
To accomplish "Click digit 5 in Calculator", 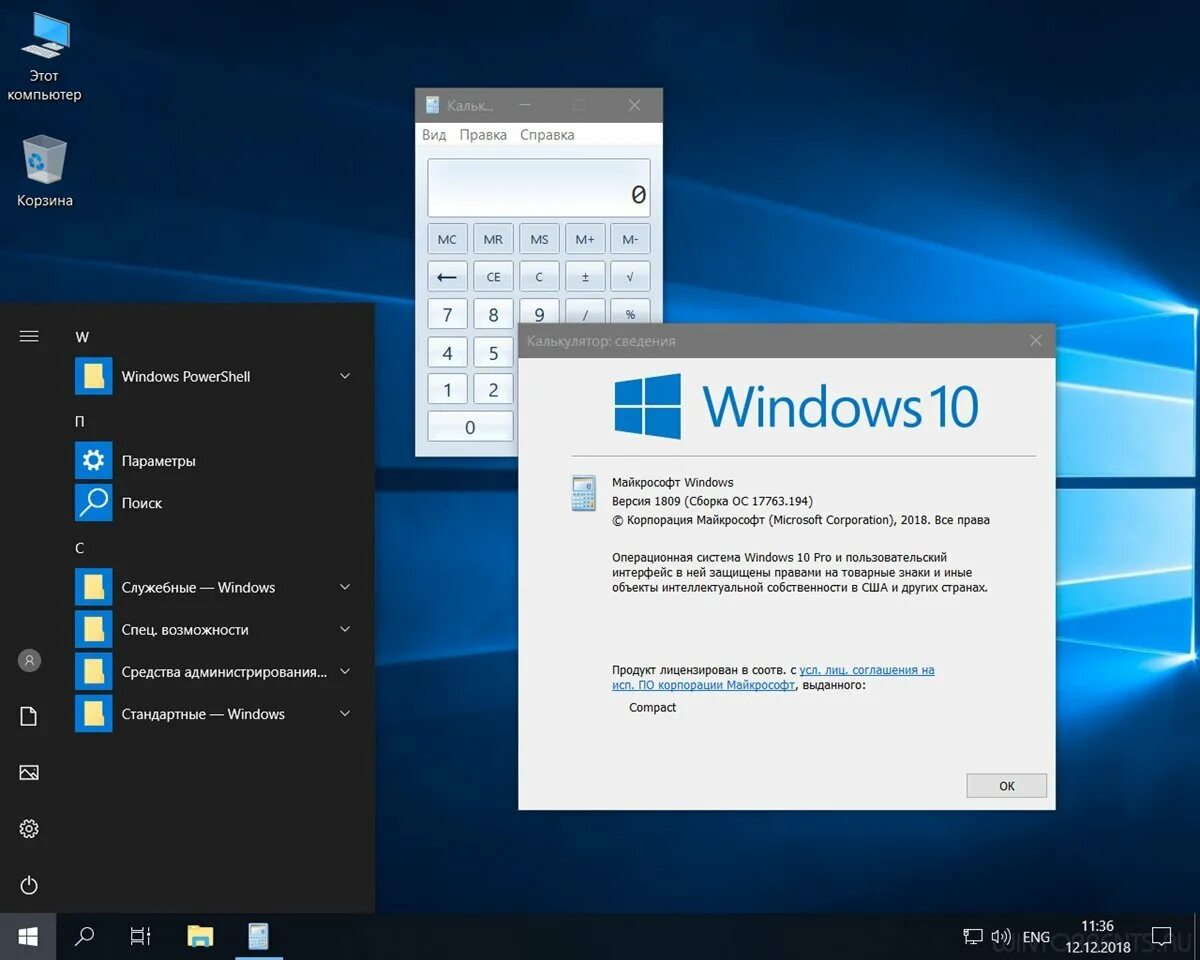I will tap(493, 353).
